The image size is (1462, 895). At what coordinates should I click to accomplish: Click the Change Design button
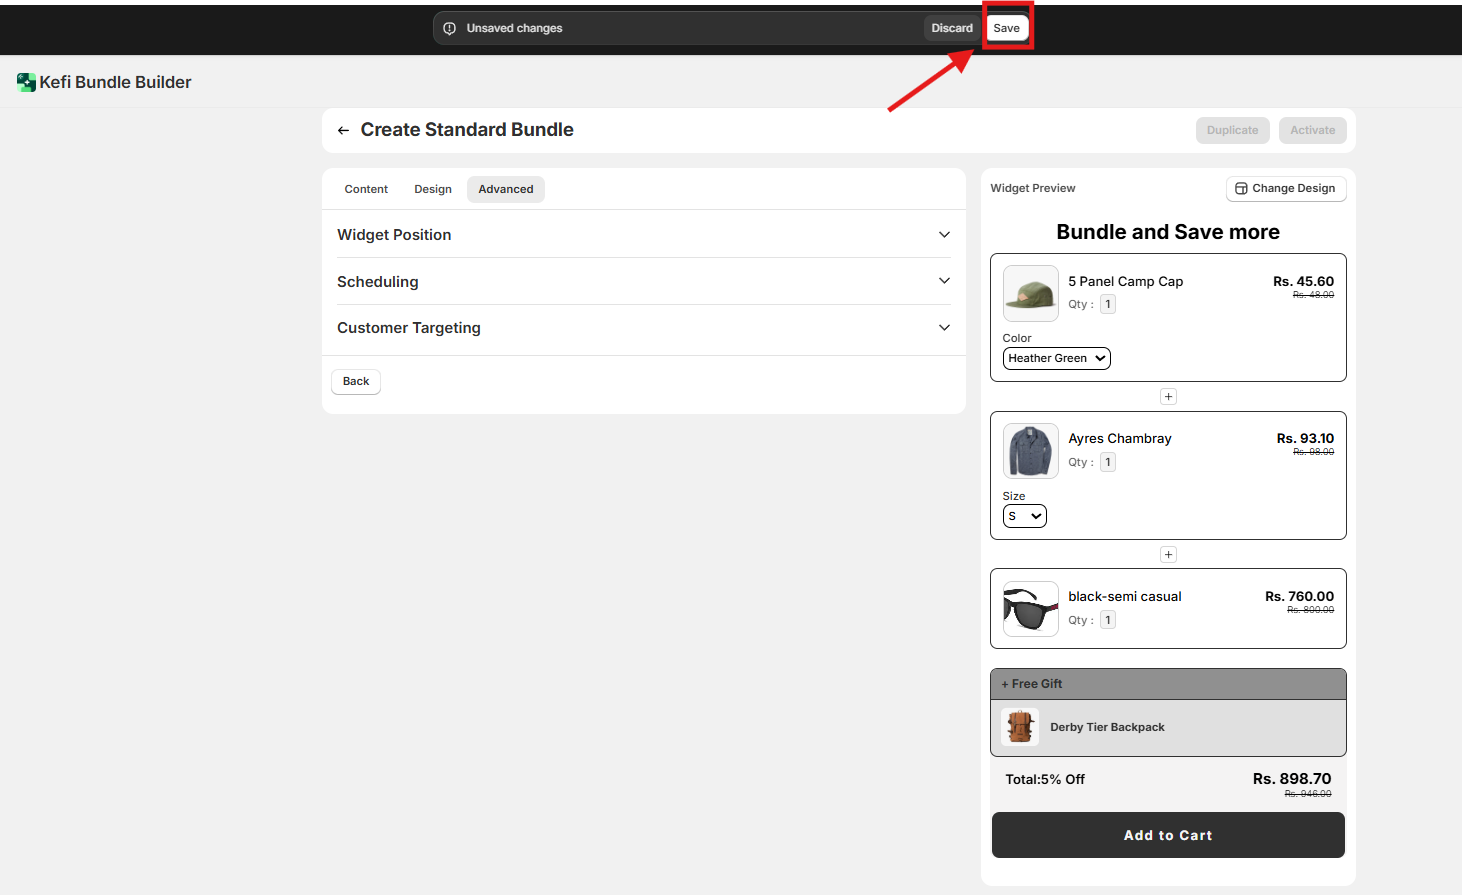tap(1285, 188)
